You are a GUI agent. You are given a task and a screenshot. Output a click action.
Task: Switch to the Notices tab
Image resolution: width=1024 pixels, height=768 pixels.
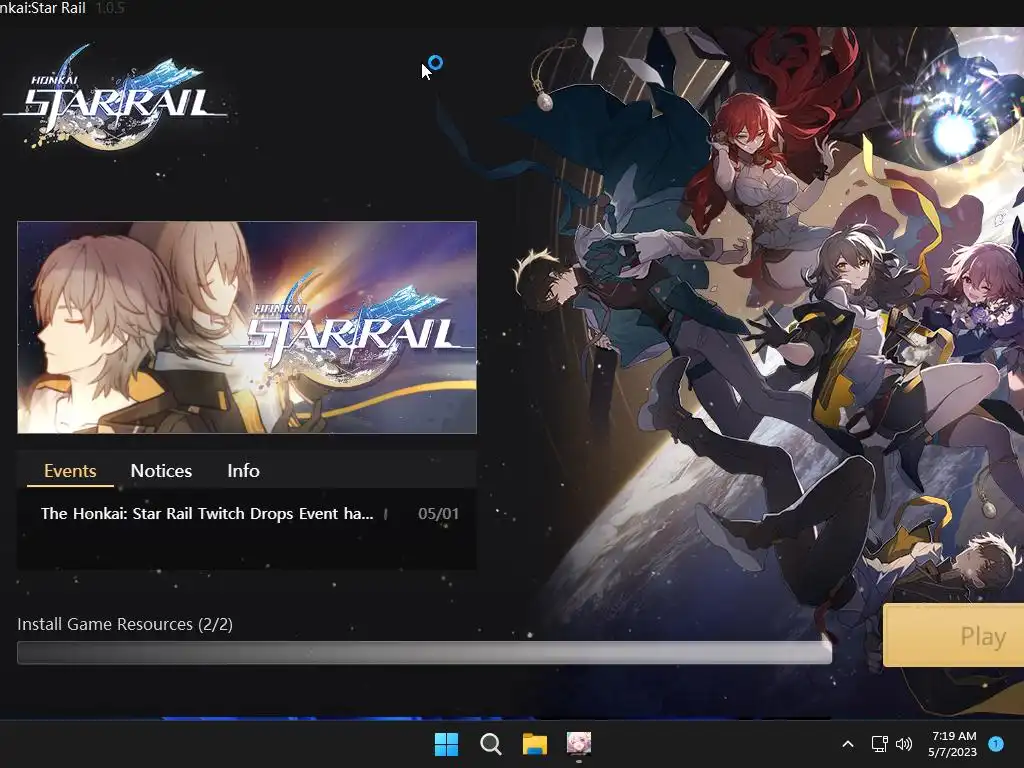click(161, 471)
